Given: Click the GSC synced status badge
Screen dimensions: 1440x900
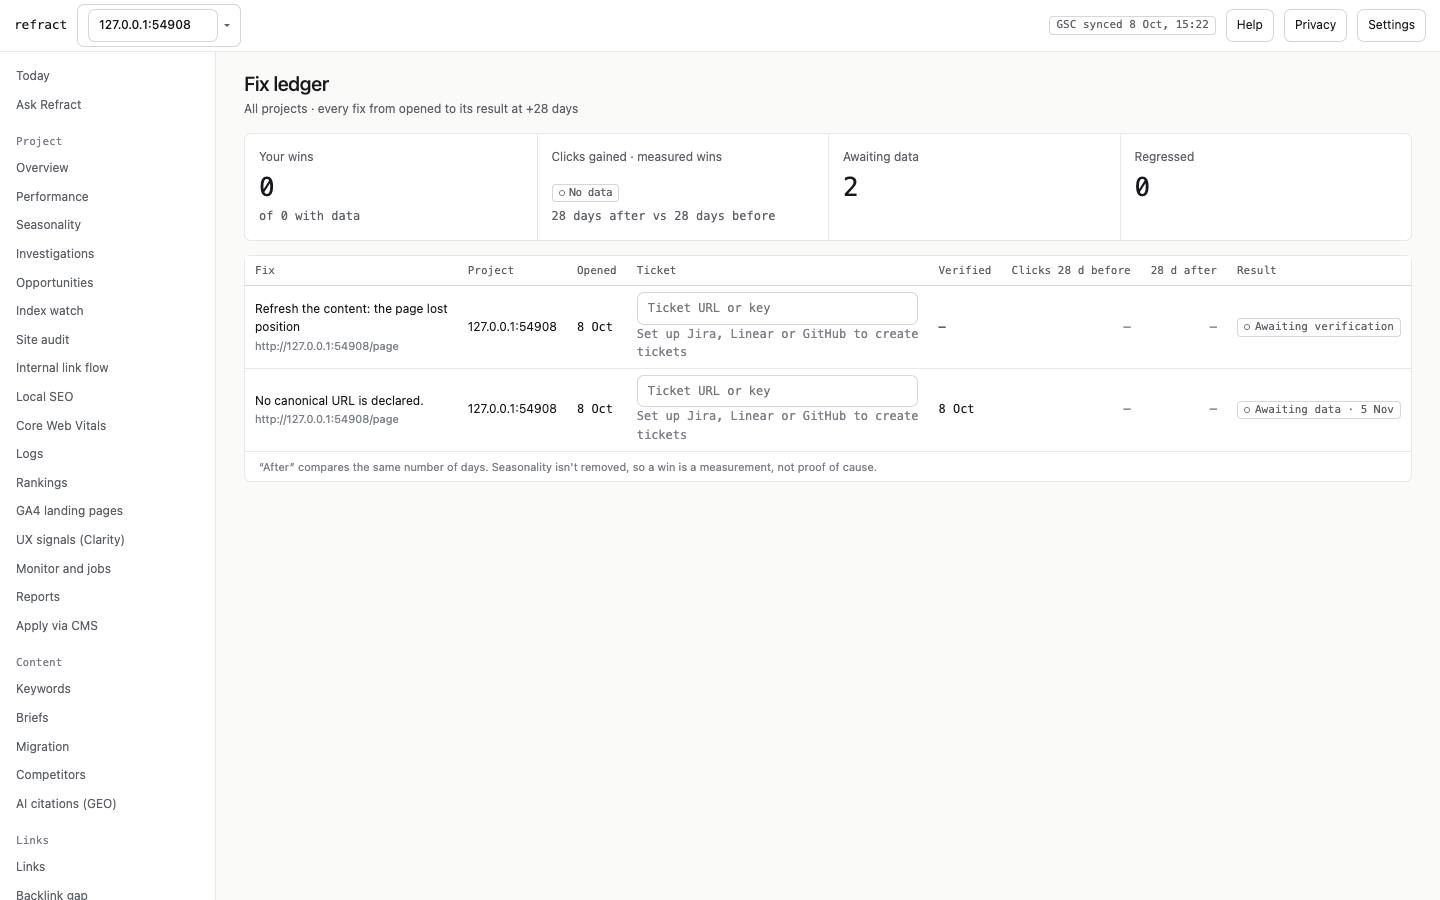Looking at the screenshot, I should 1132,25.
